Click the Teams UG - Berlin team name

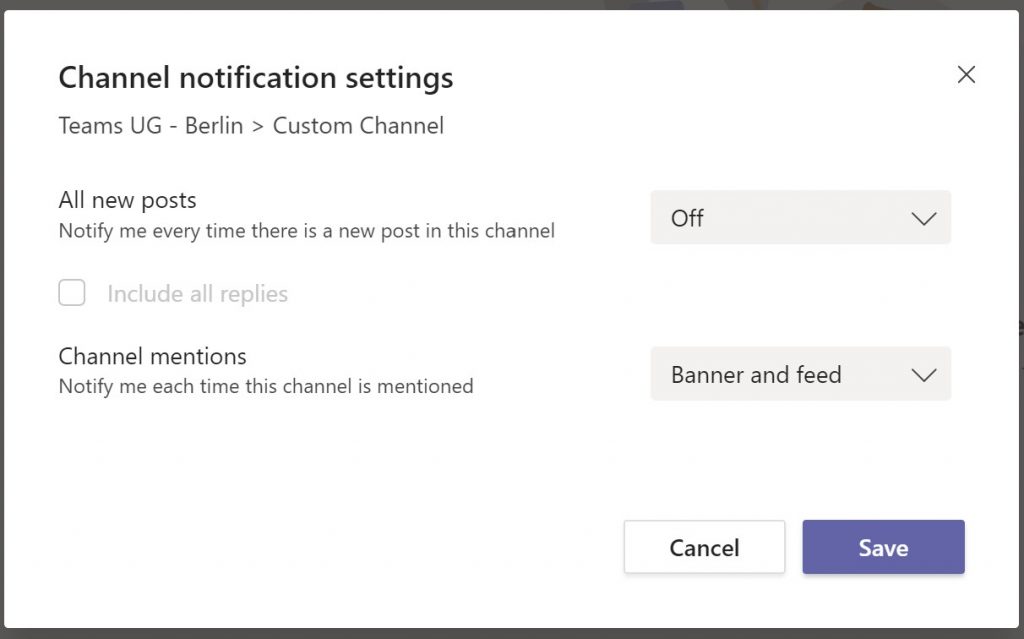pyautogui.click(x=150, y=126)
